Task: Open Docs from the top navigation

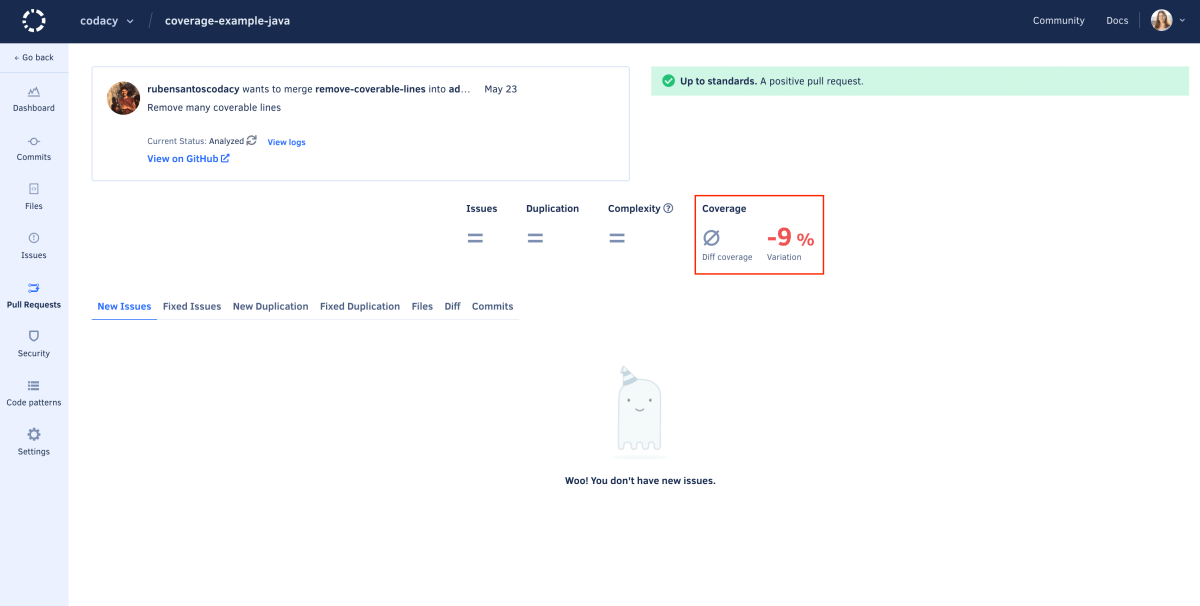Action: point(1117,20)
